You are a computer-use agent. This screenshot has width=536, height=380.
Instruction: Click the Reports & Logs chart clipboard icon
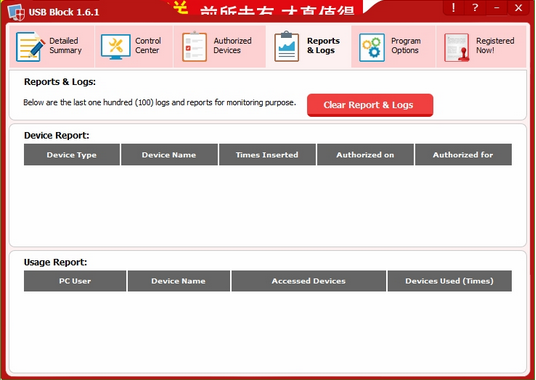pyautogui.click(x=286, y=46)
